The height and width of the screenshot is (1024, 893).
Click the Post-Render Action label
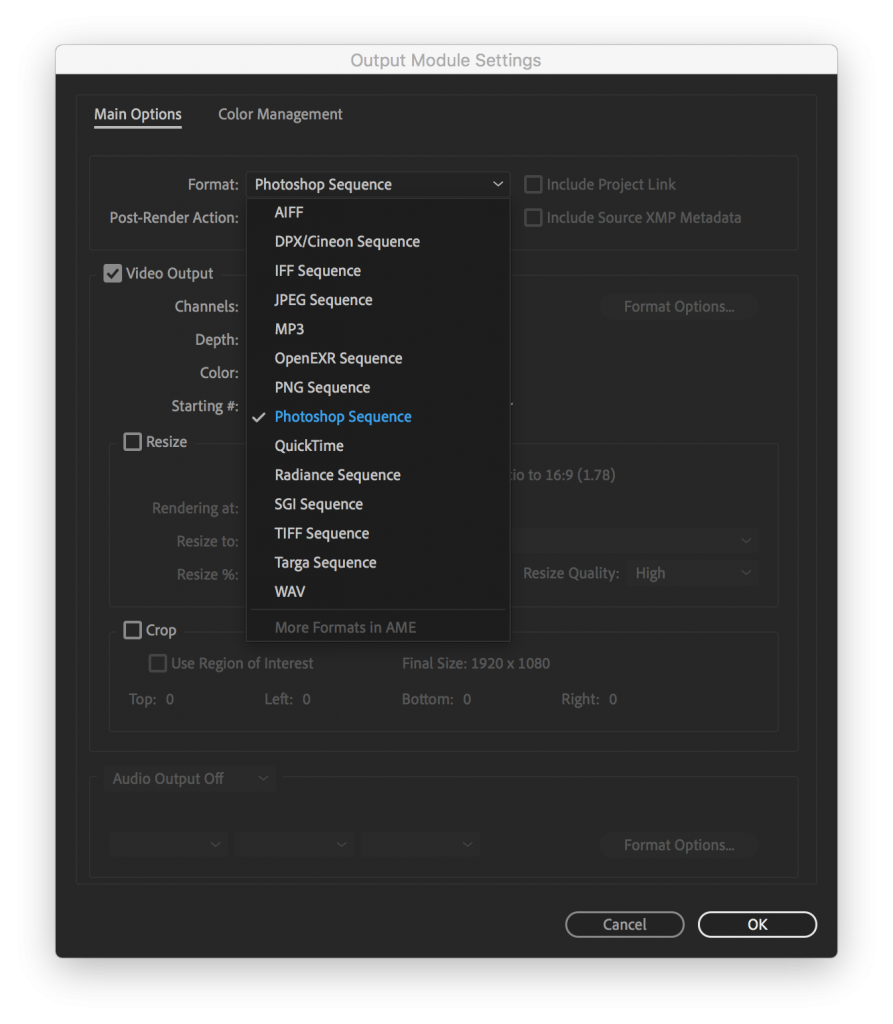click(174, 217)
